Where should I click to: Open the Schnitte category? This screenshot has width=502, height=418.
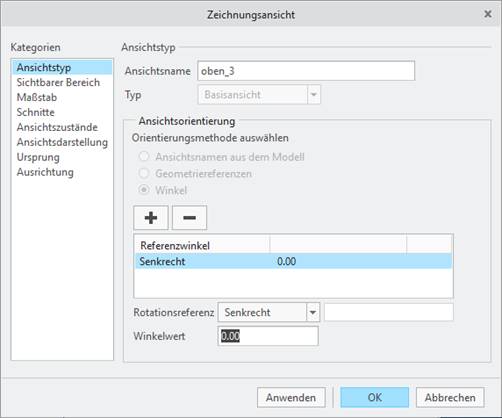click(36, 112)
